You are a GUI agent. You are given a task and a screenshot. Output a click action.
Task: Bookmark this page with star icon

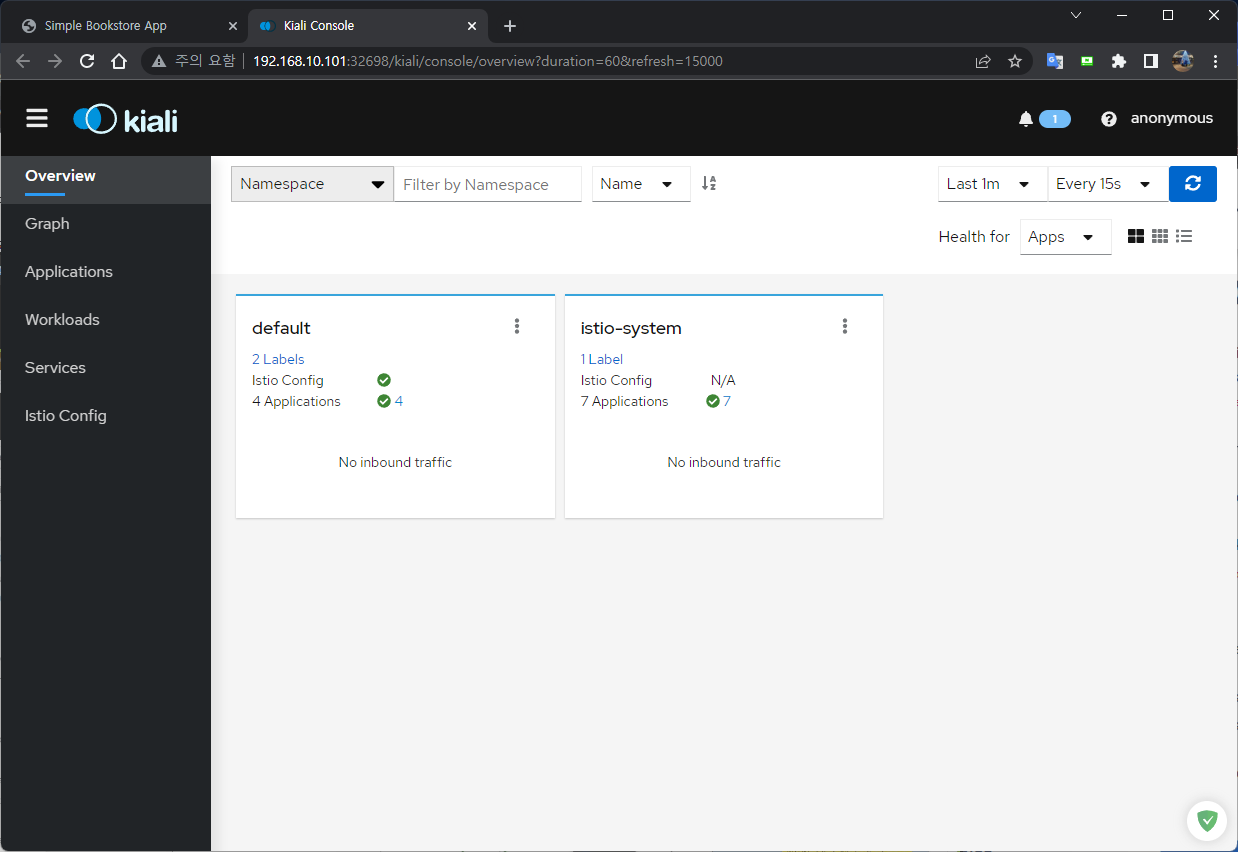(x=1015, y=61)
